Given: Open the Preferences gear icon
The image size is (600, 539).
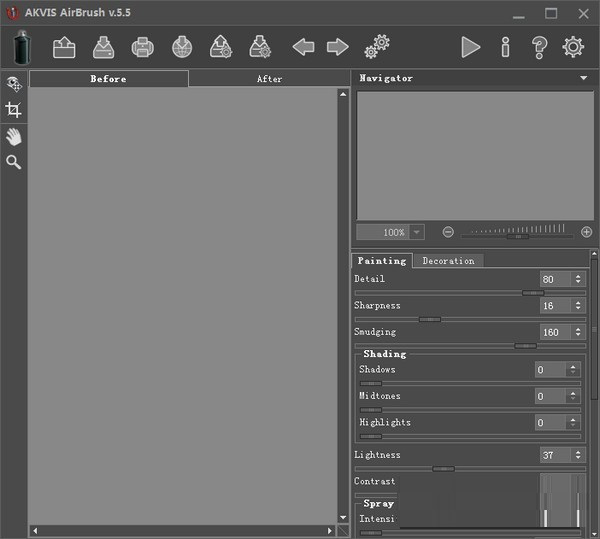Looking at the screenshot, I should coord(573,47).
